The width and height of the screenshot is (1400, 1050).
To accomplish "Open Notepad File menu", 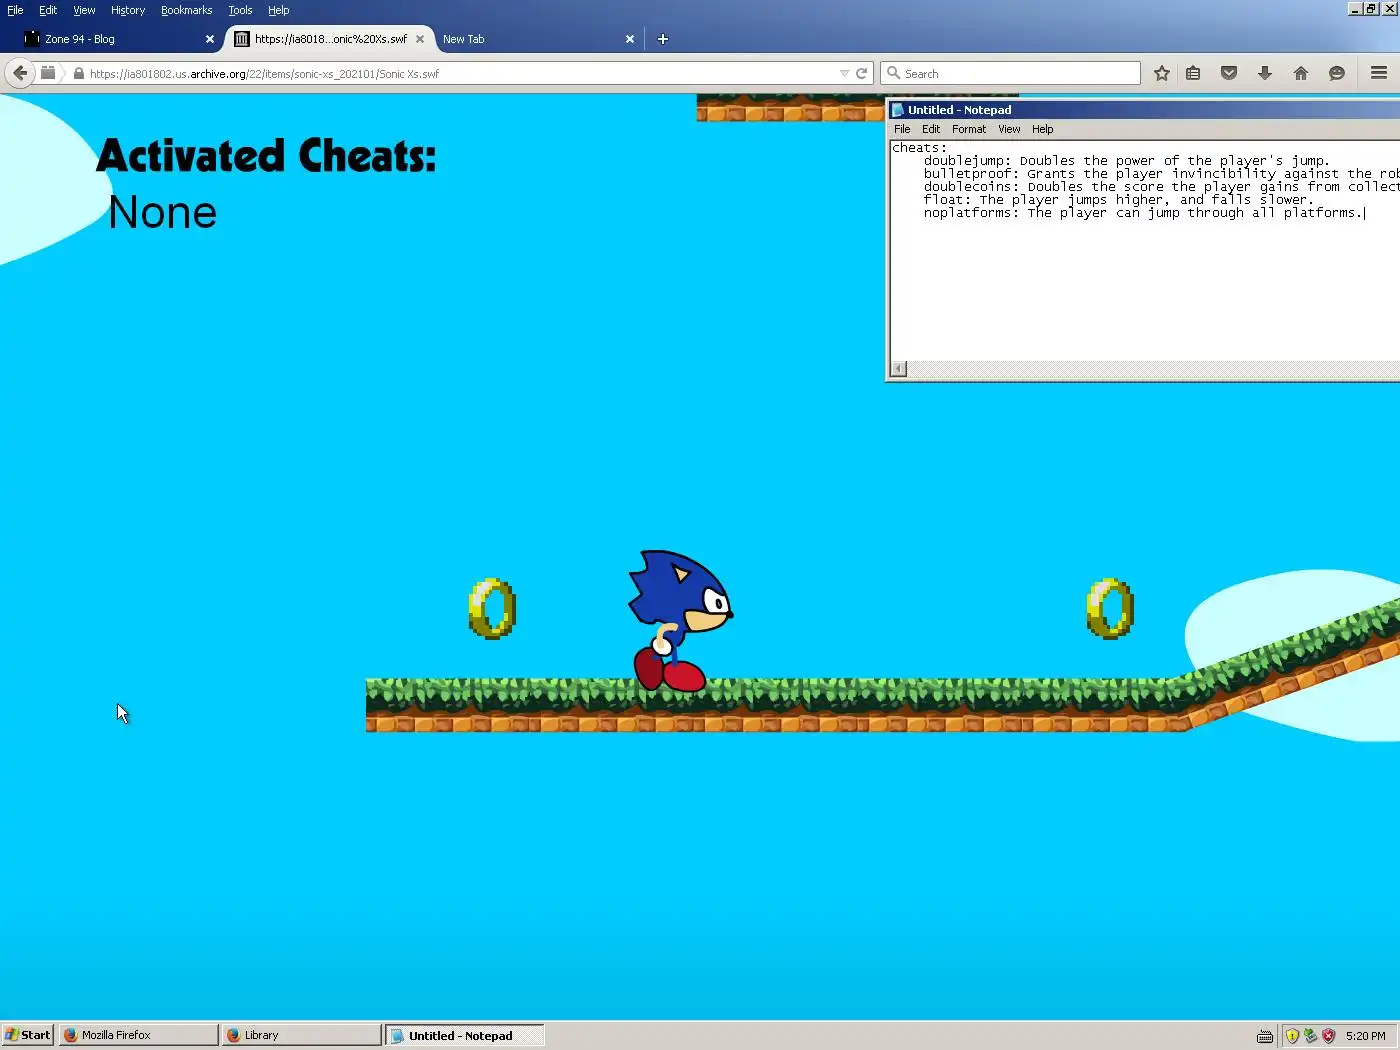I will [x=902, y=129].
